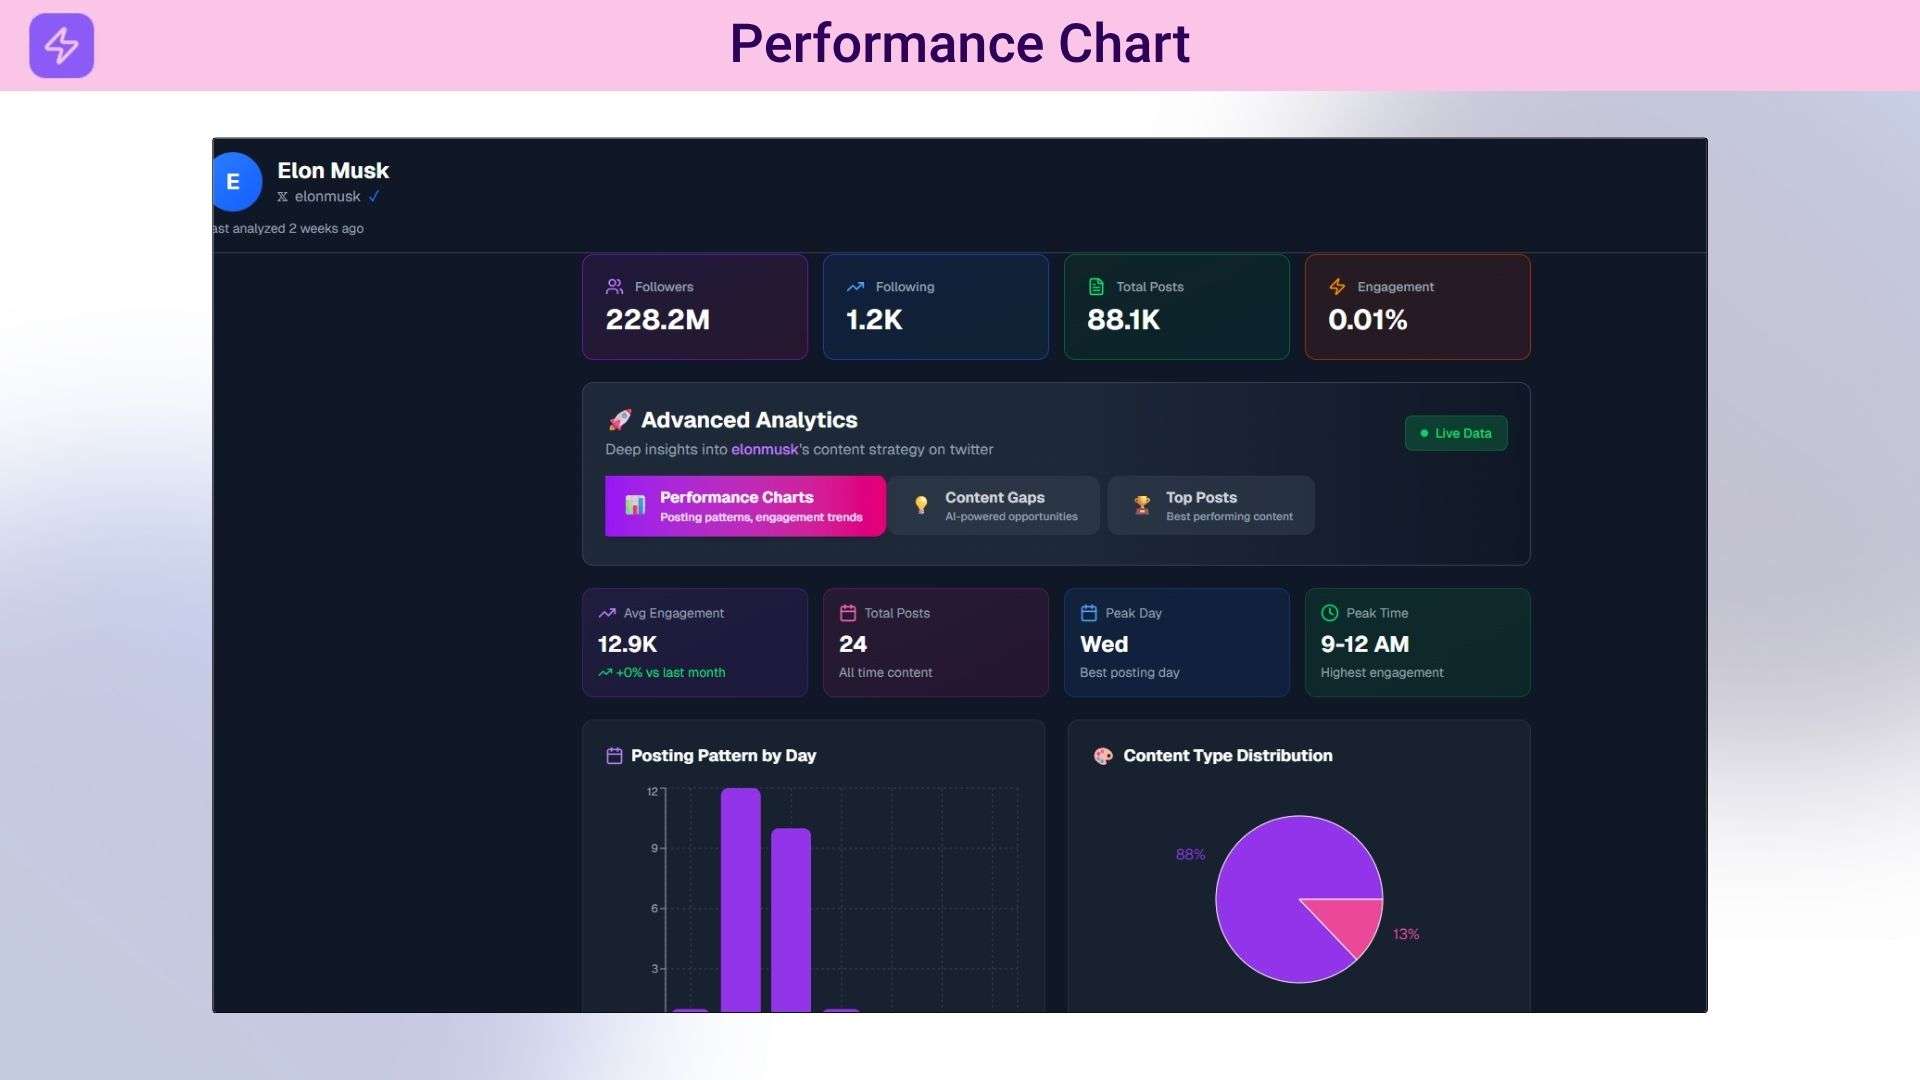This screenshot has height=1080, width=1920.
Task: Click the rocket icon beside Advanced Analytics
Action: tap(619, 420)
